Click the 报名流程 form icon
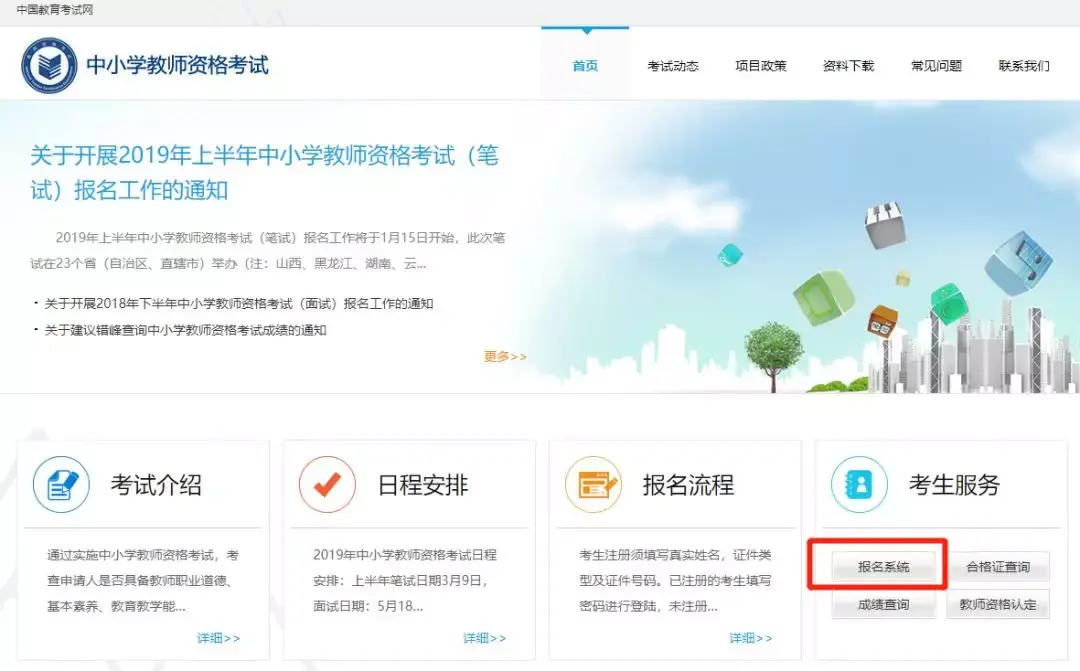 point(593,484)
